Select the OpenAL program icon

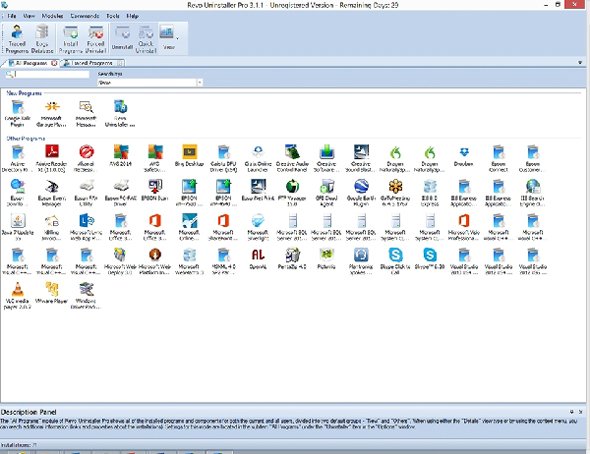tap(258, 258)
